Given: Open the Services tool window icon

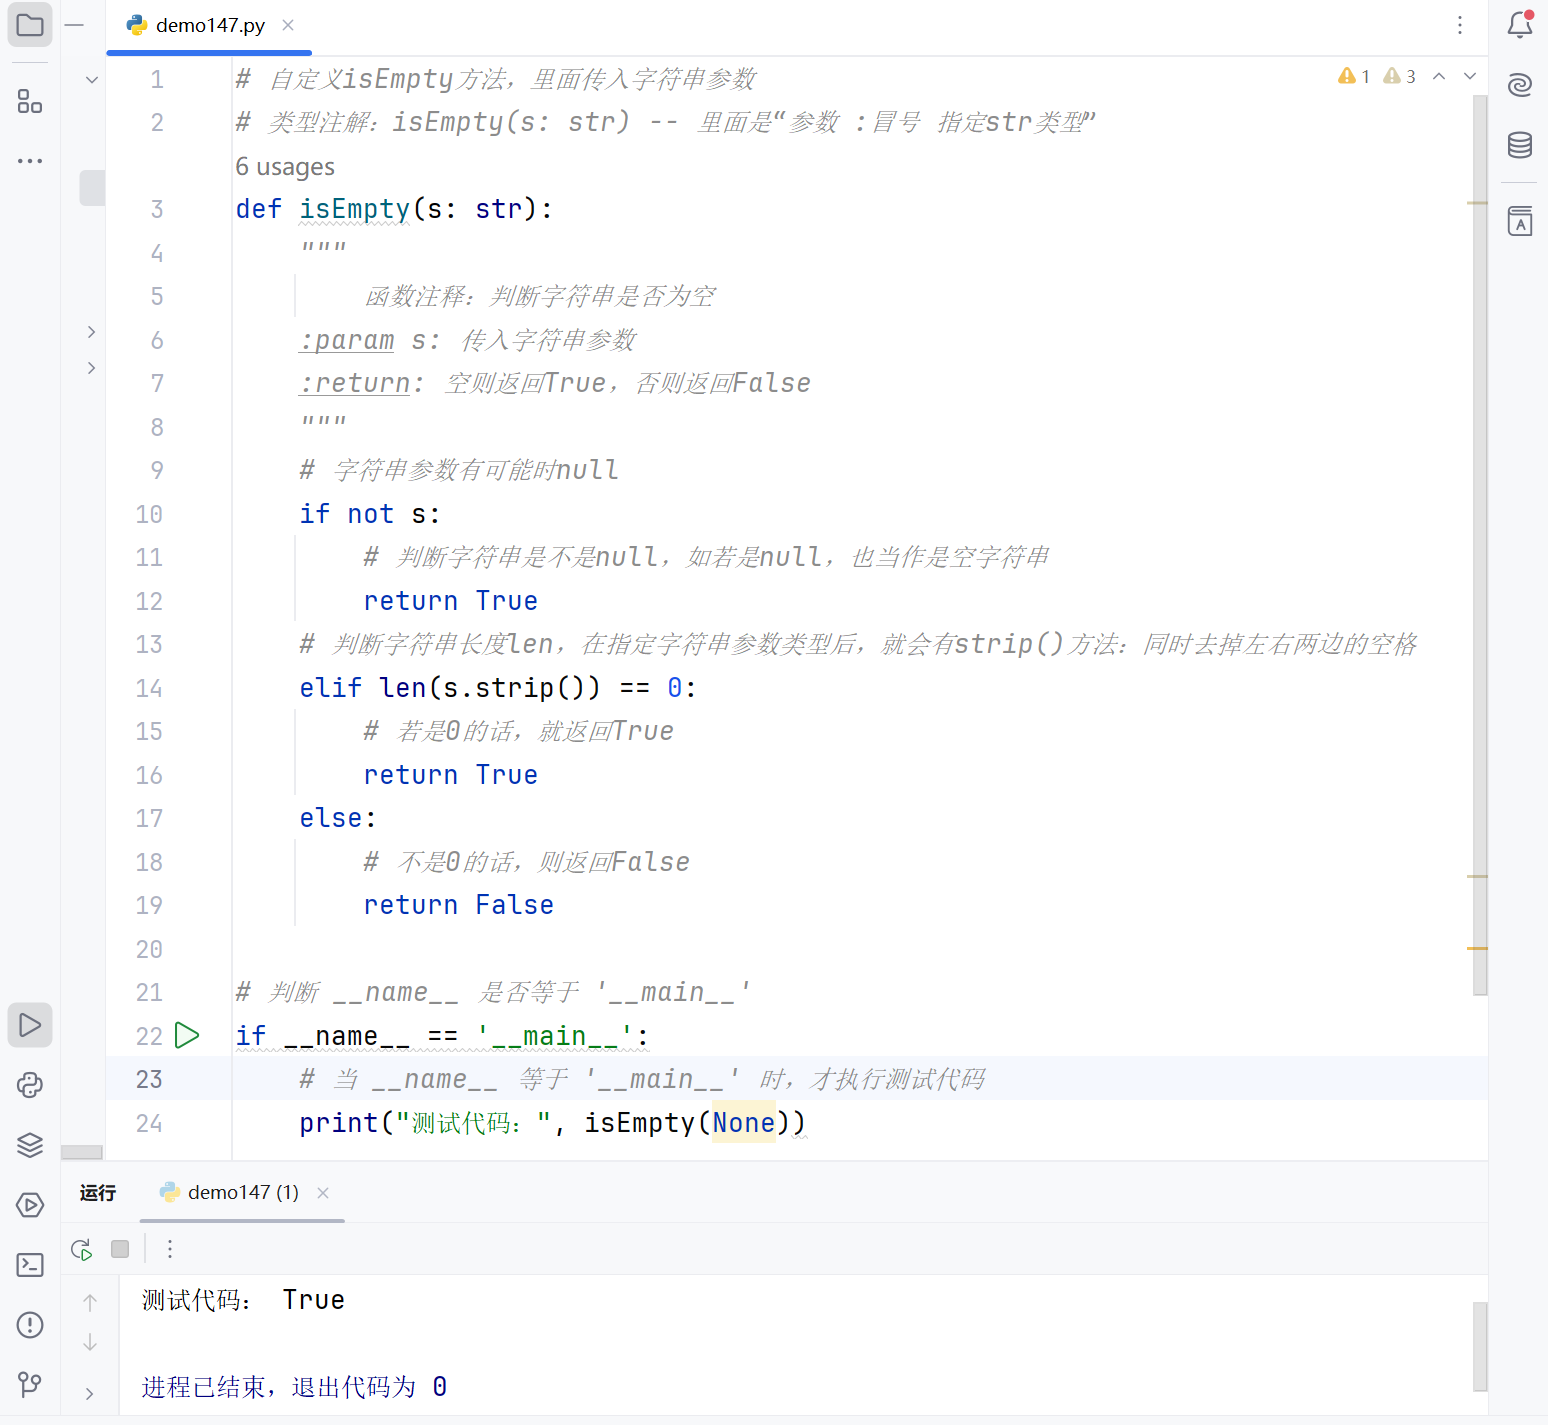Looking at the screenshot, I should (30, 1205).
